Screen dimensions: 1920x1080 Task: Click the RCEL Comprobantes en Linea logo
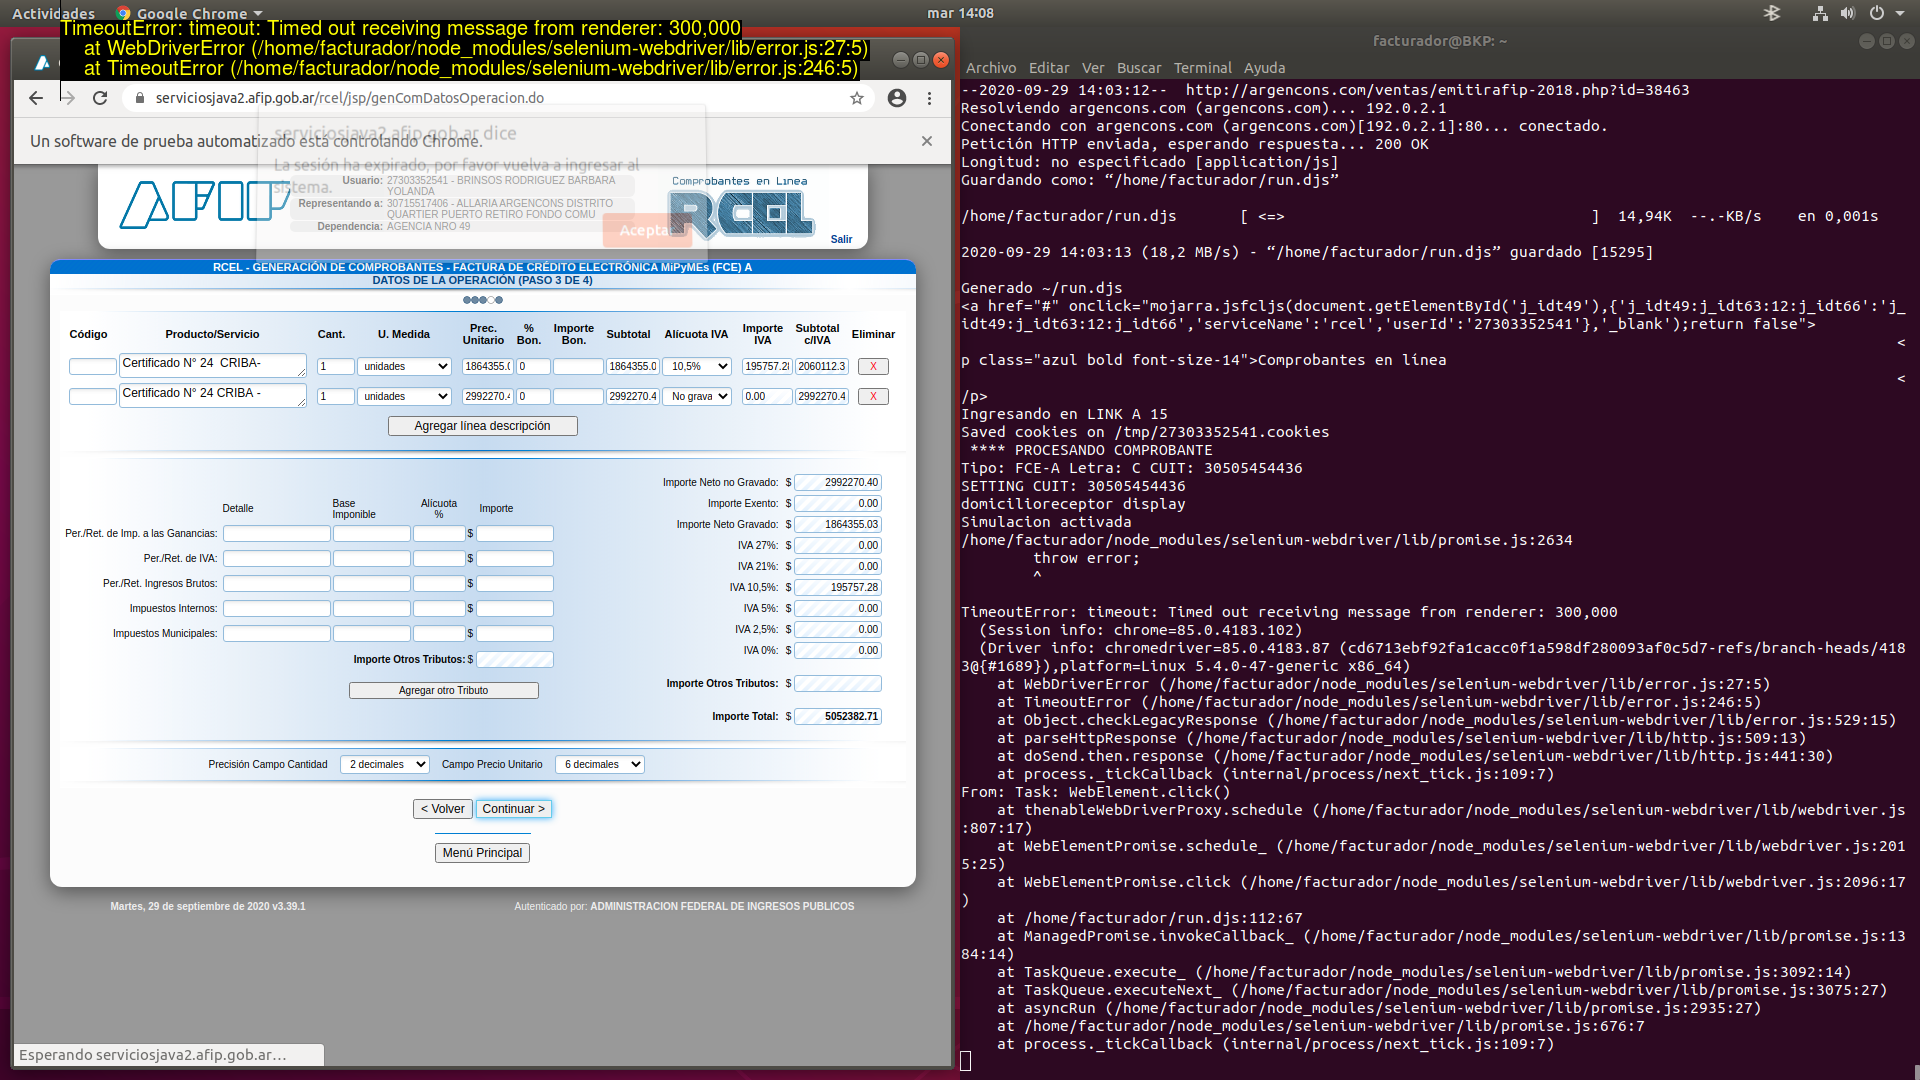coord(740,208)
